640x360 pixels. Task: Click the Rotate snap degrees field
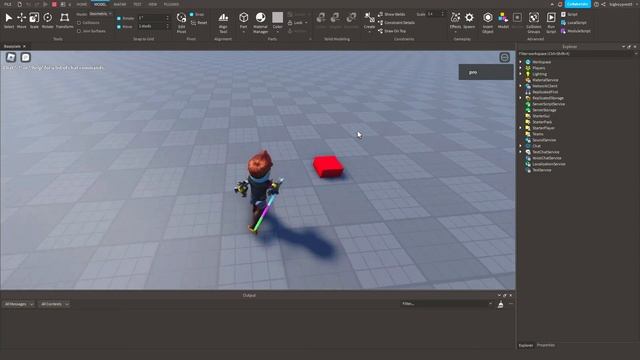[153, 18]
